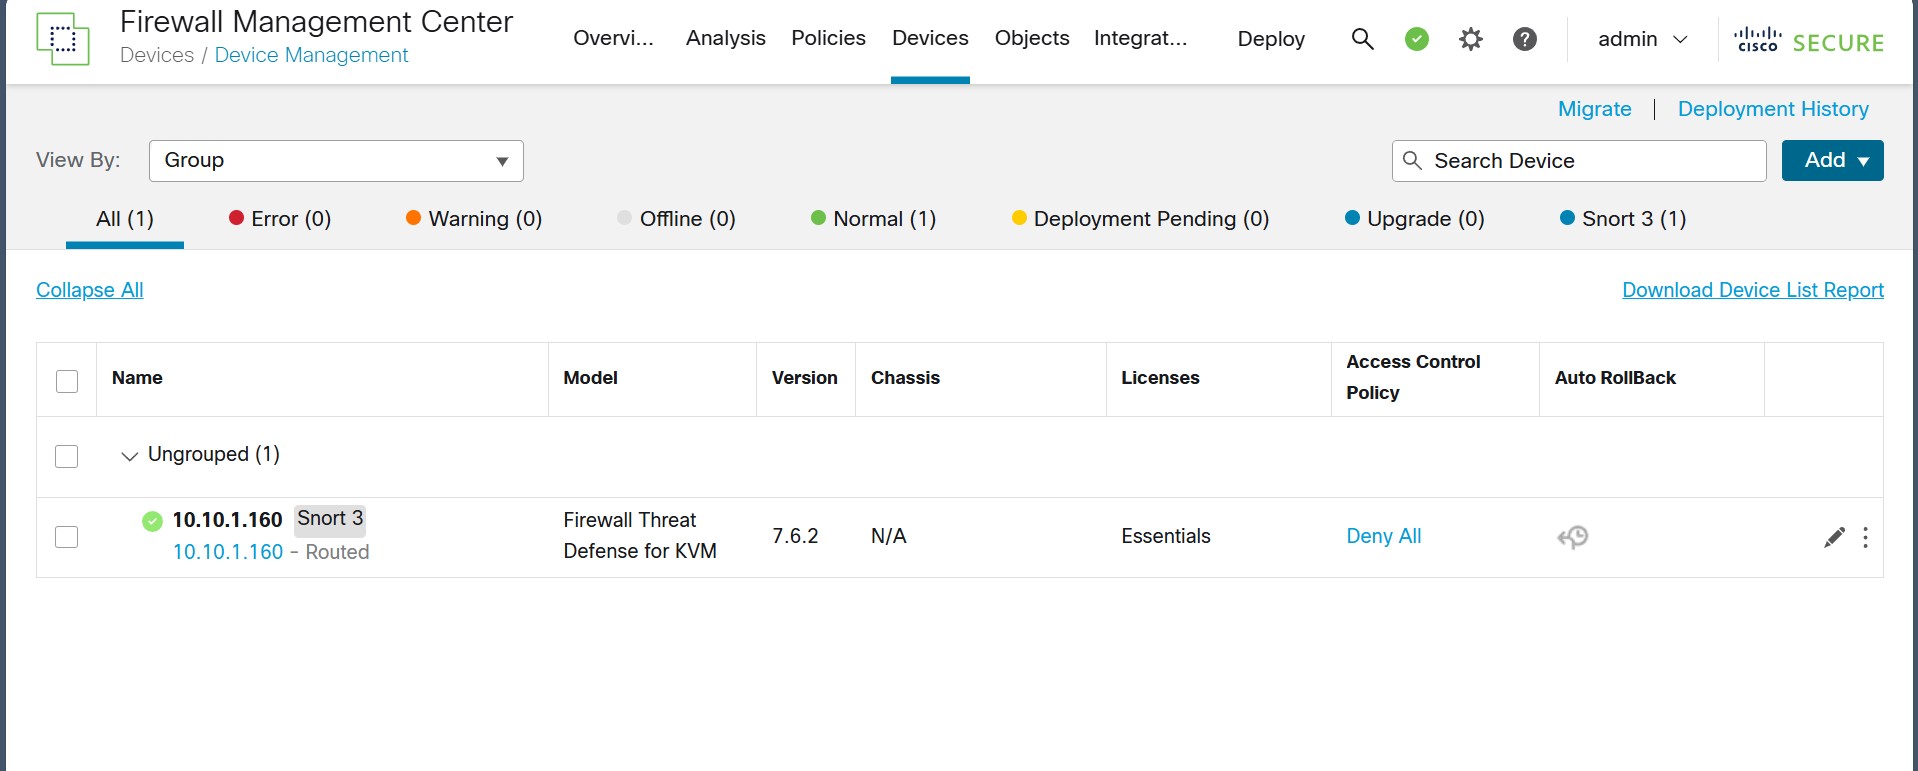Click the Auto RollBack icon for 10.10.1.160
Screen dimensions: 1918x771
1573,537
